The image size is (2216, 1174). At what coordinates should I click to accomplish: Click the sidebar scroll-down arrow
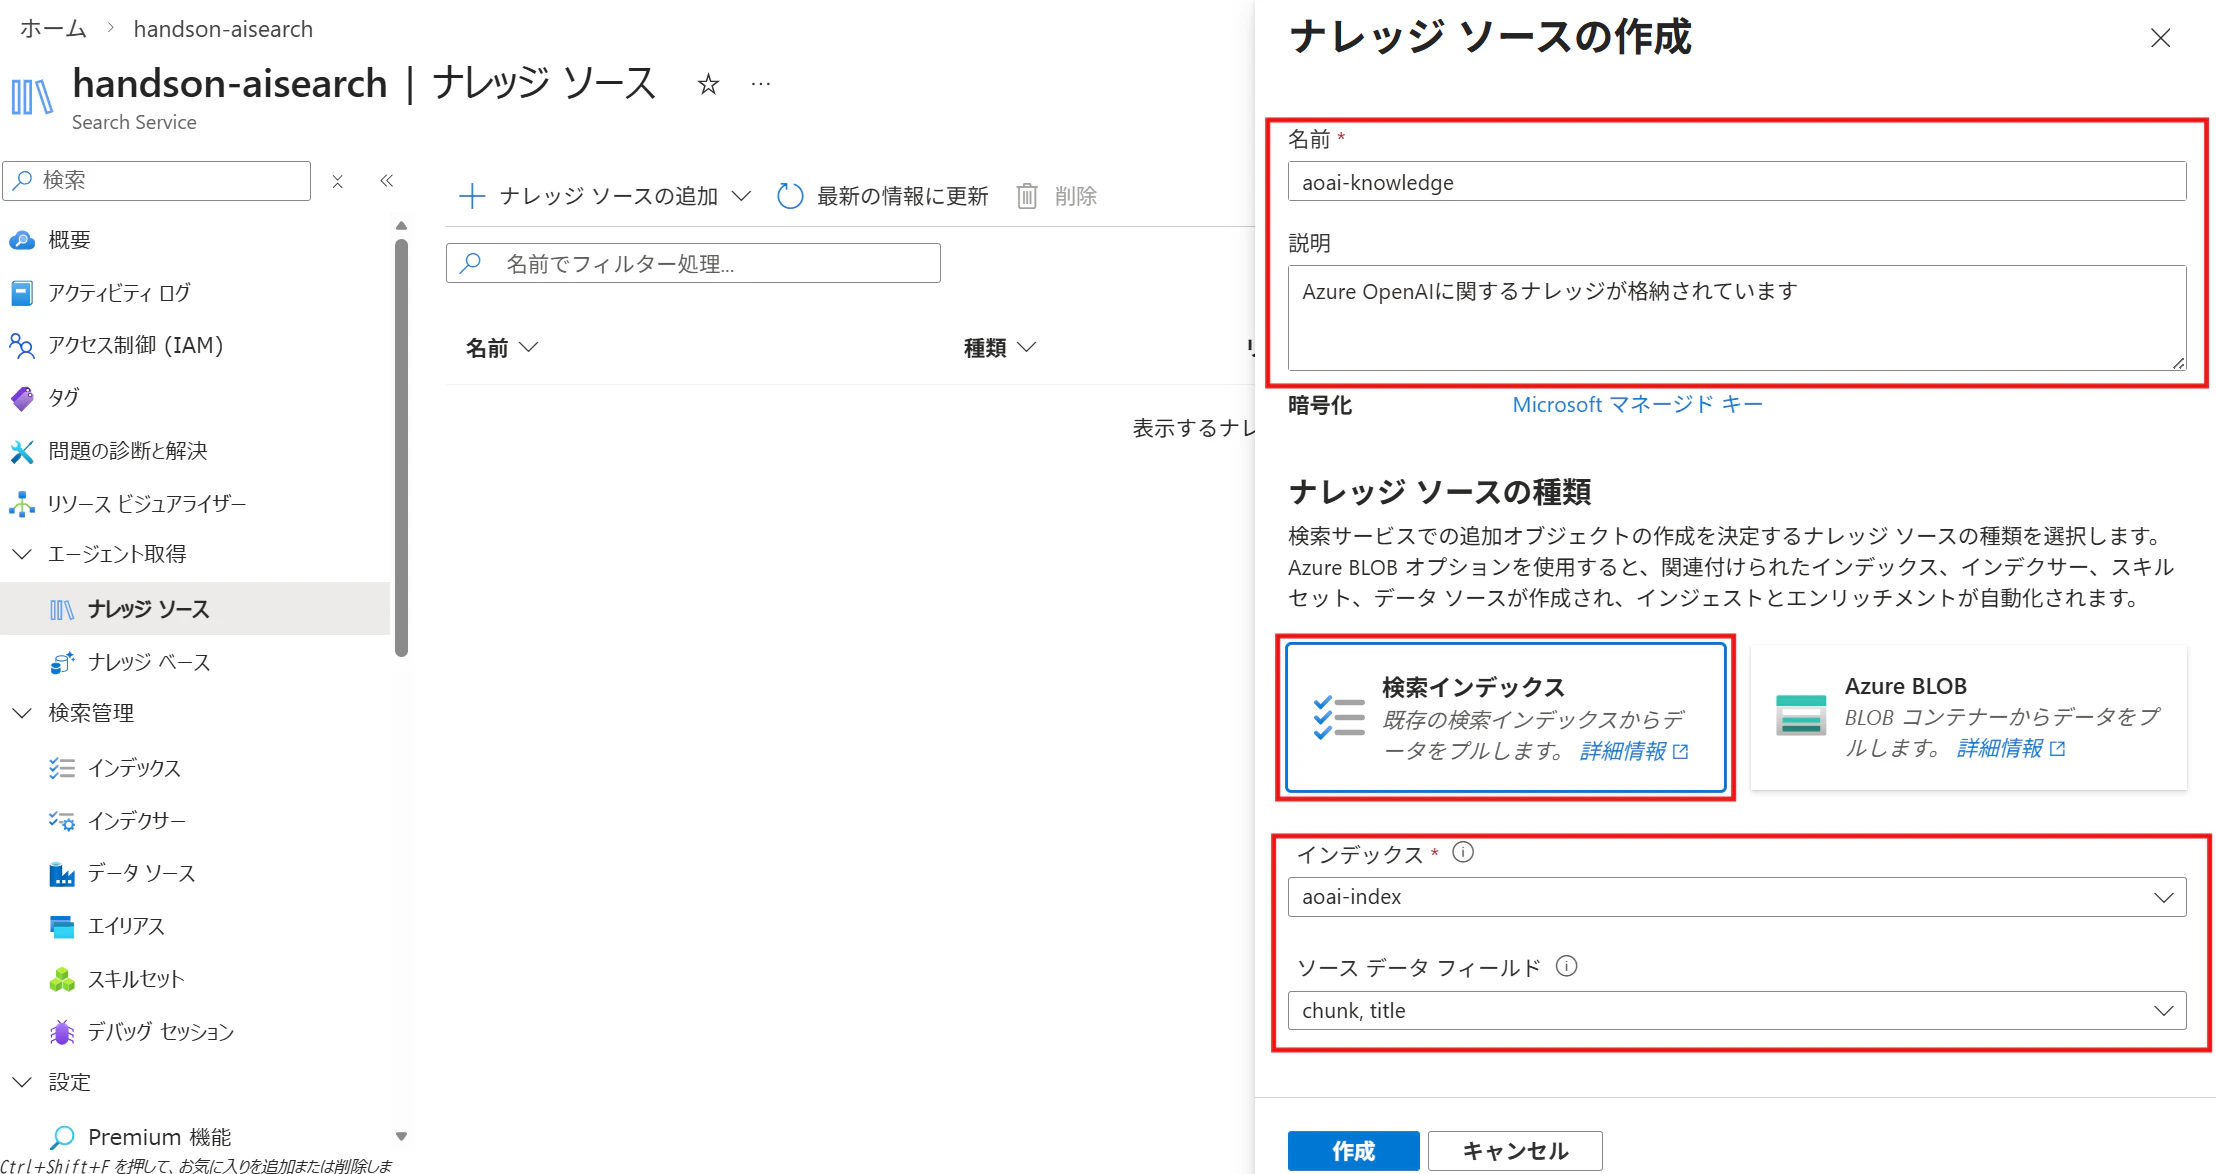coord(402,1136)
